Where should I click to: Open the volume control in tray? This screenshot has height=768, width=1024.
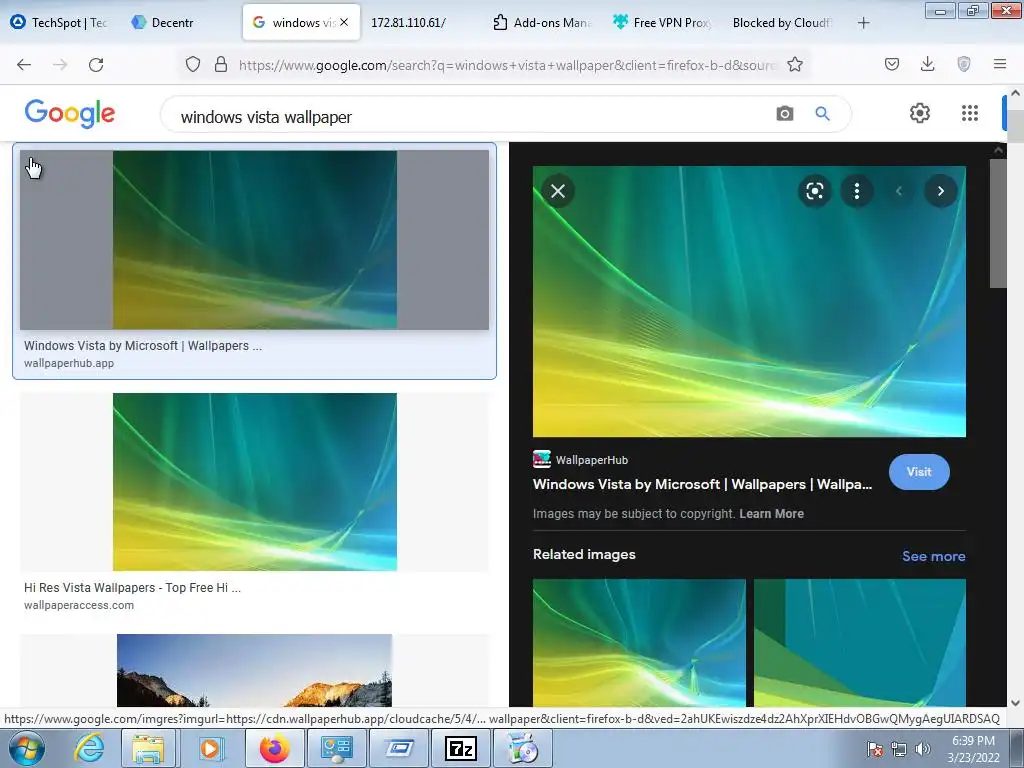coord(923,749)
